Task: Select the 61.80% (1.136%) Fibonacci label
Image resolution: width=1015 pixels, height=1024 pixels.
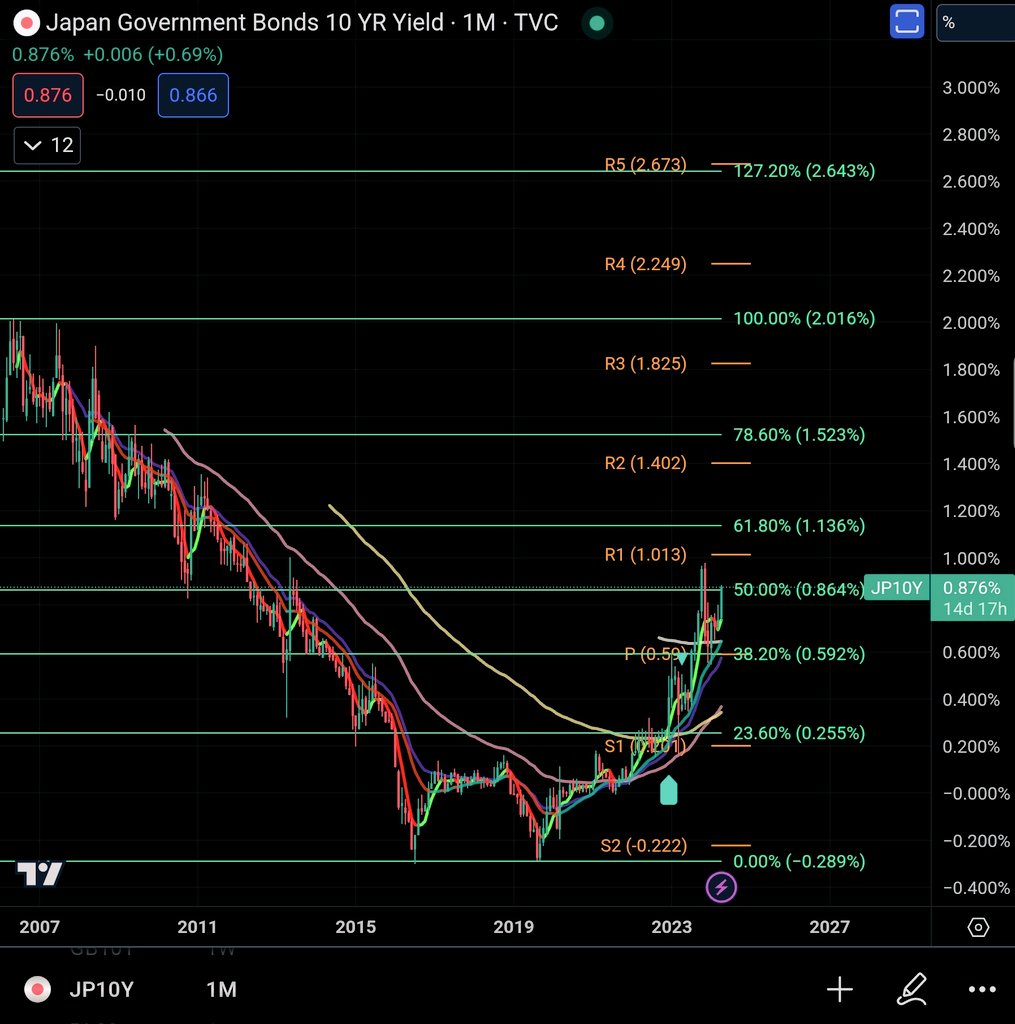Action: 799,526
